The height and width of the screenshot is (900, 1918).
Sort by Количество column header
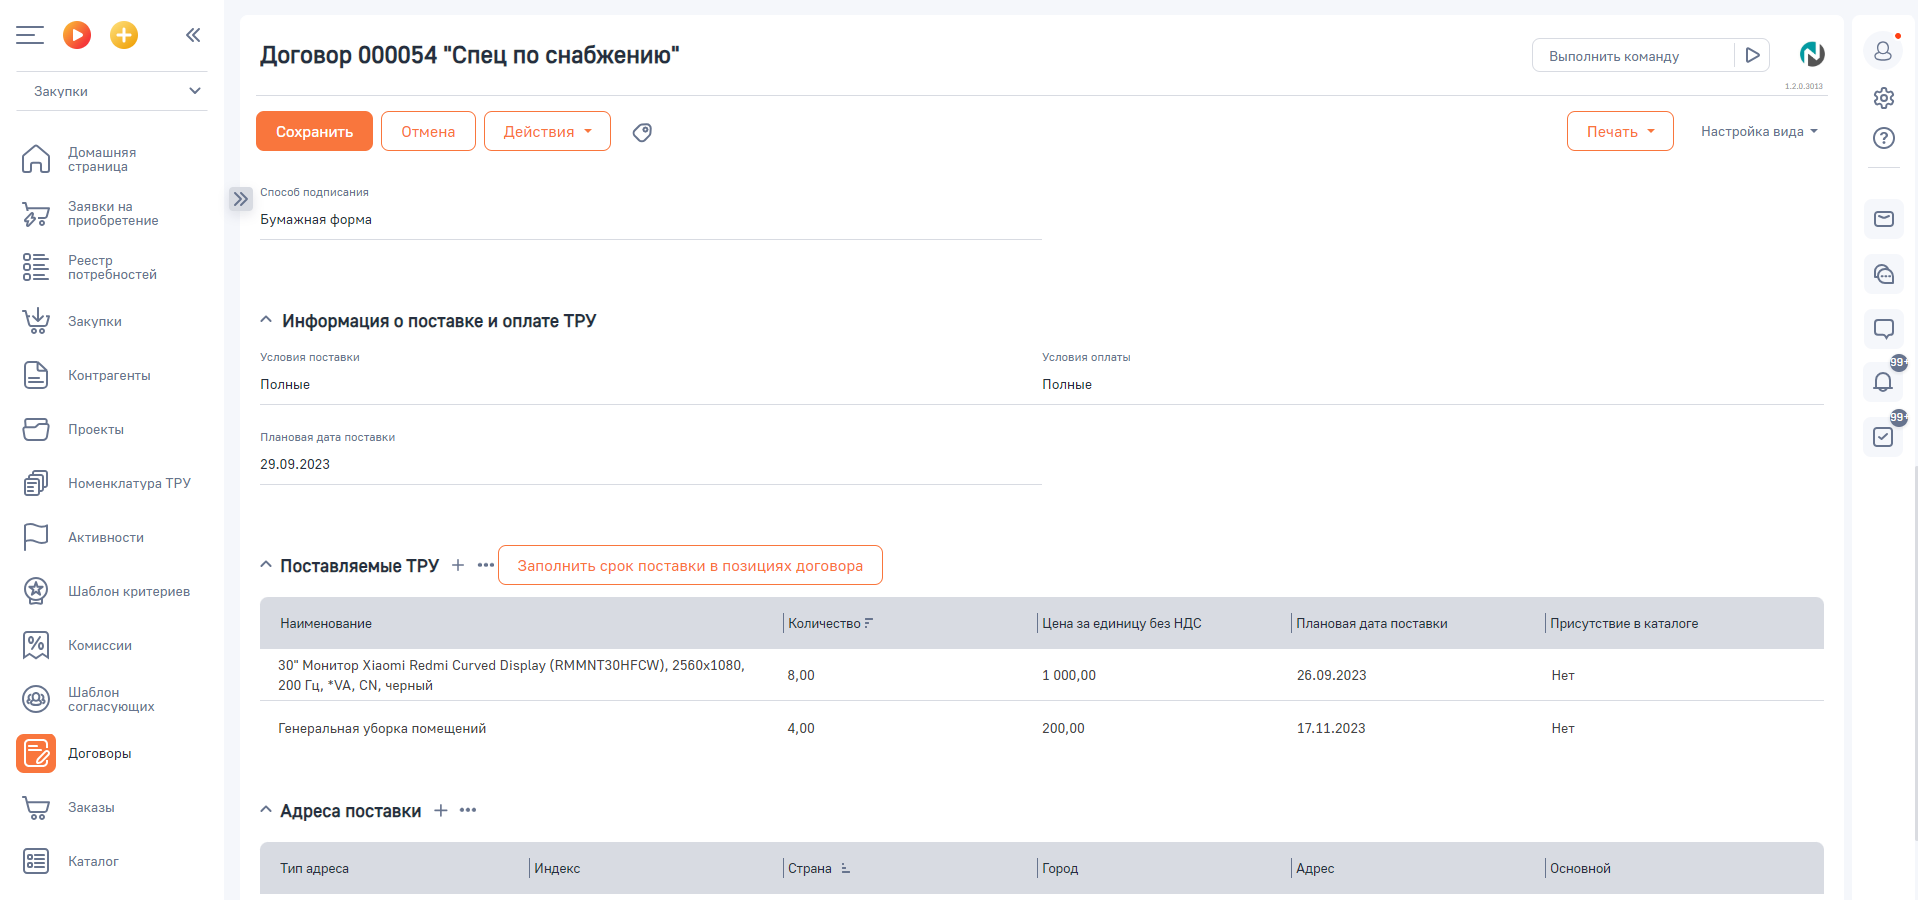pyautogui.click(x=824, y=623)
